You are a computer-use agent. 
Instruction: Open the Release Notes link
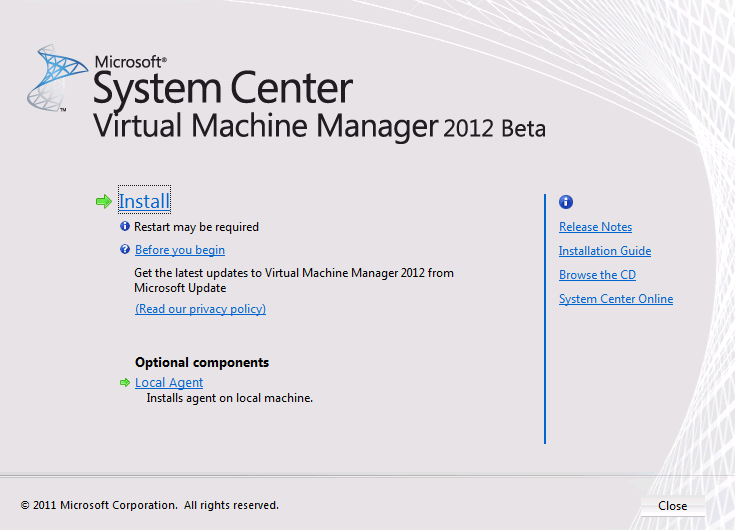point(595,227)
